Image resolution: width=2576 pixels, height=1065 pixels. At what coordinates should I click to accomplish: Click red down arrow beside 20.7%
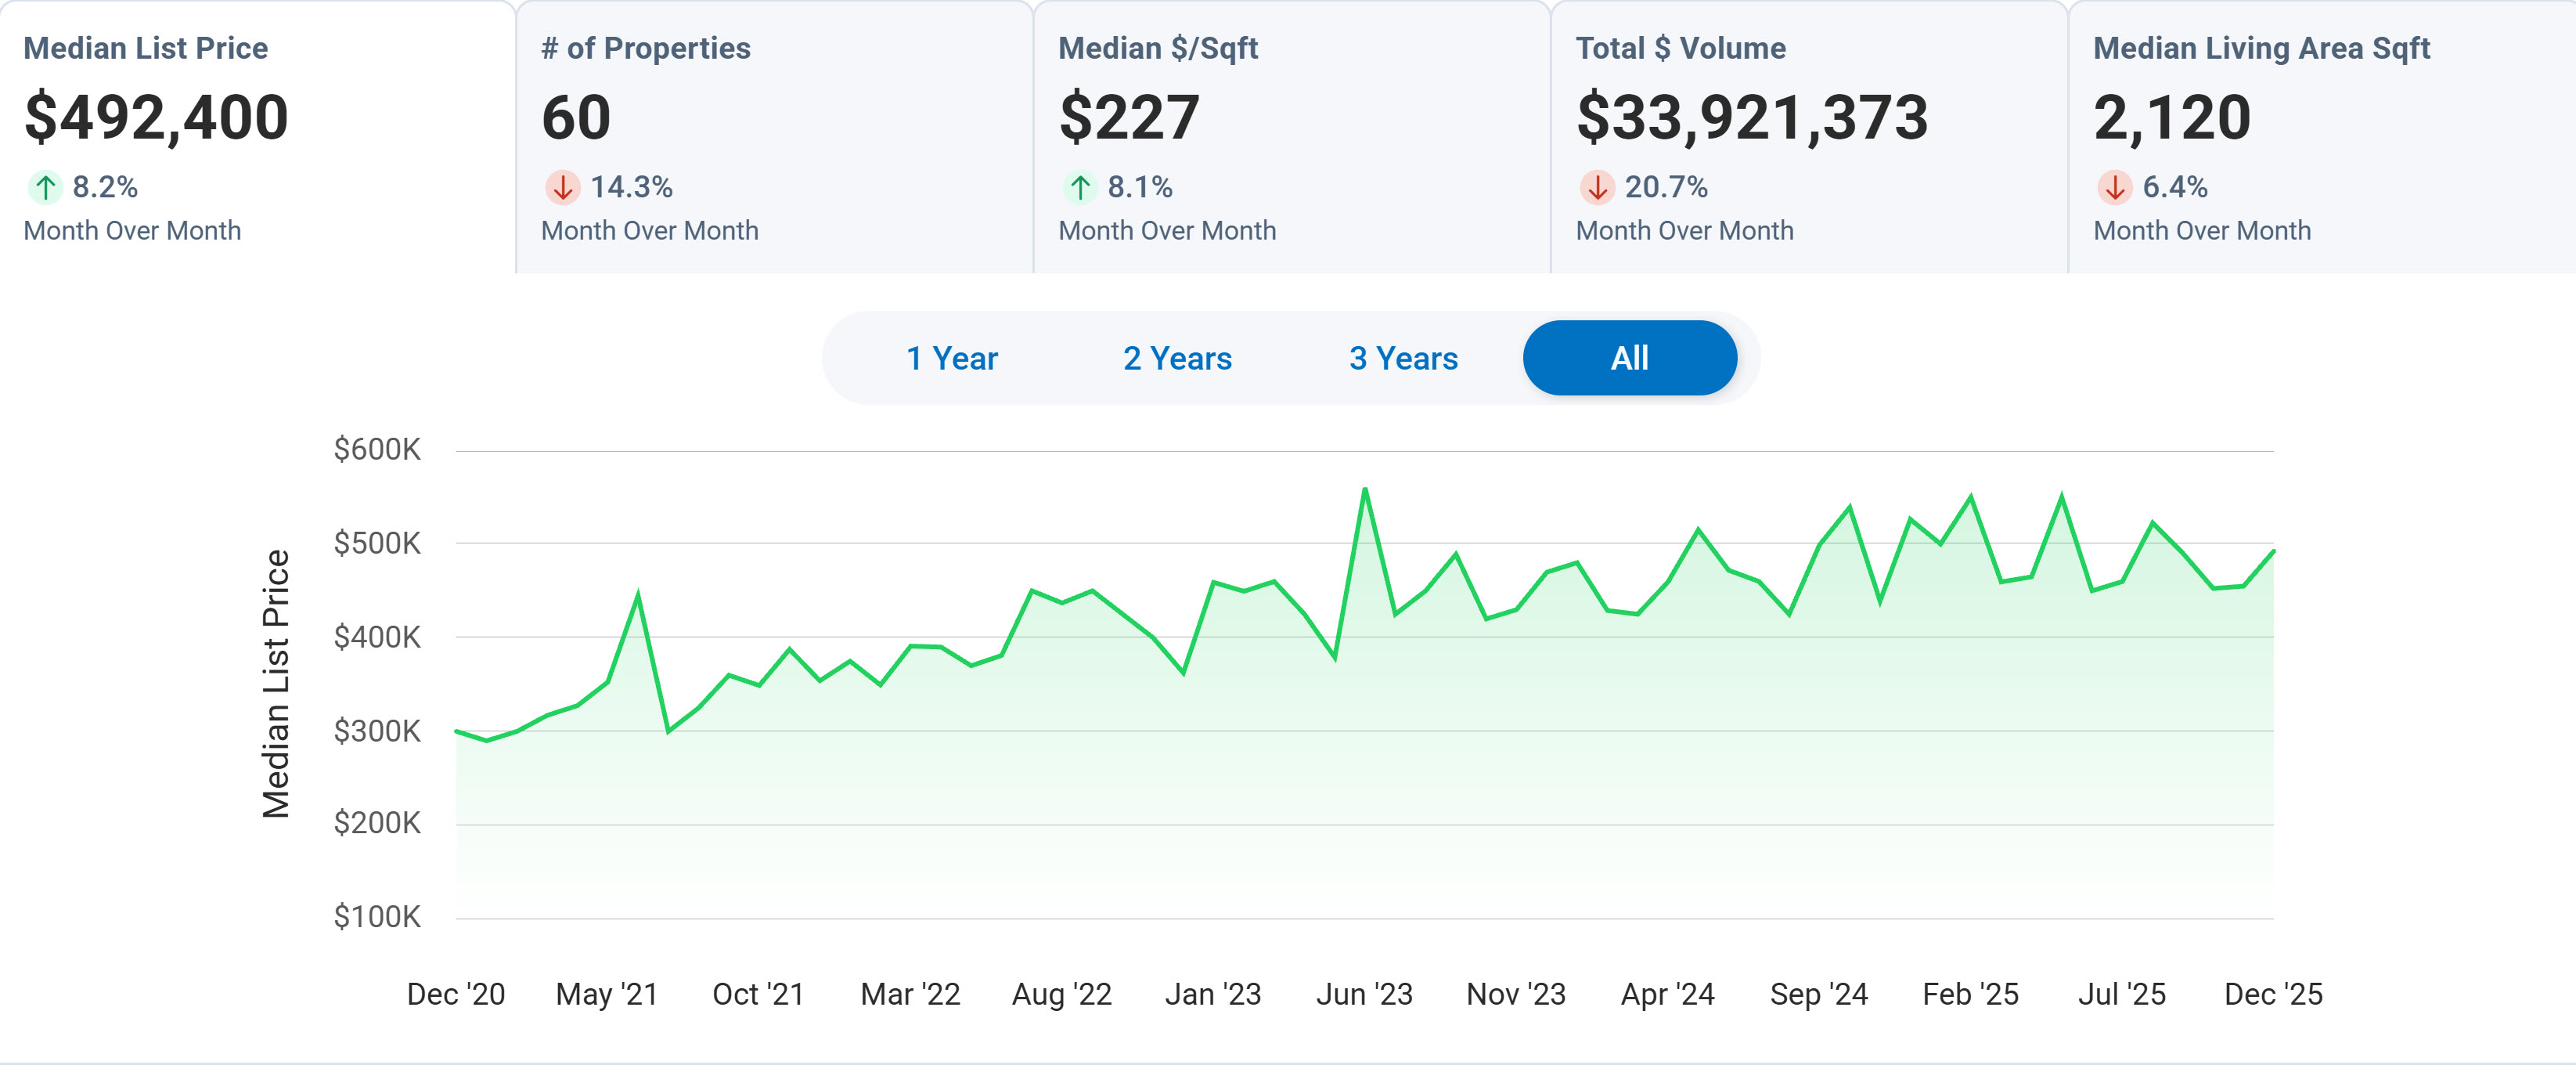point(1597,187)
